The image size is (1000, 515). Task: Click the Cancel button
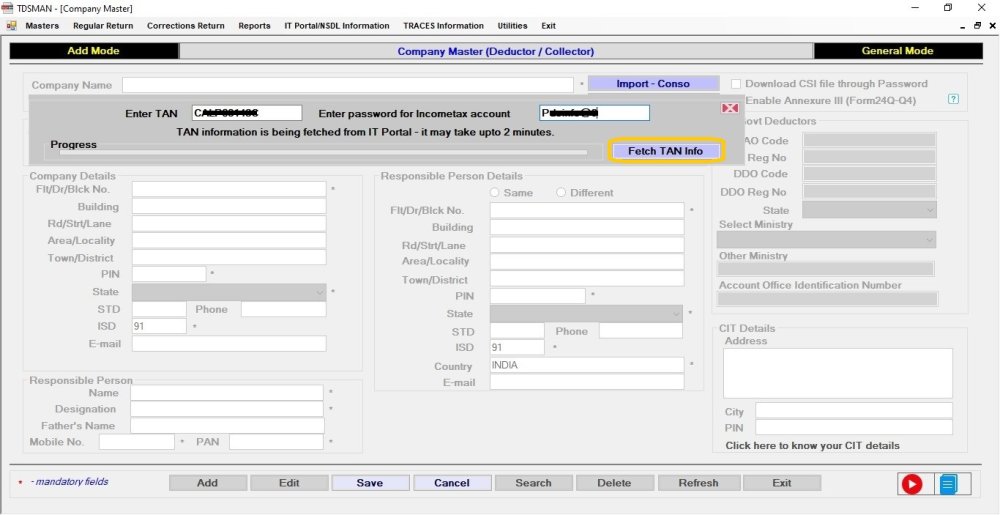[x=452, y=483]
